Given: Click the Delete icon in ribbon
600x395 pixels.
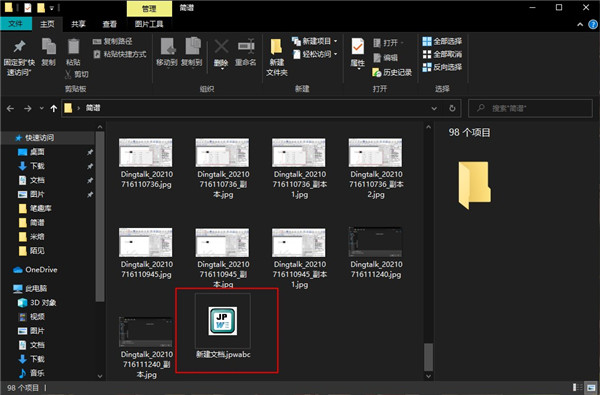Looking at the screenshot, I should point(221,47).
